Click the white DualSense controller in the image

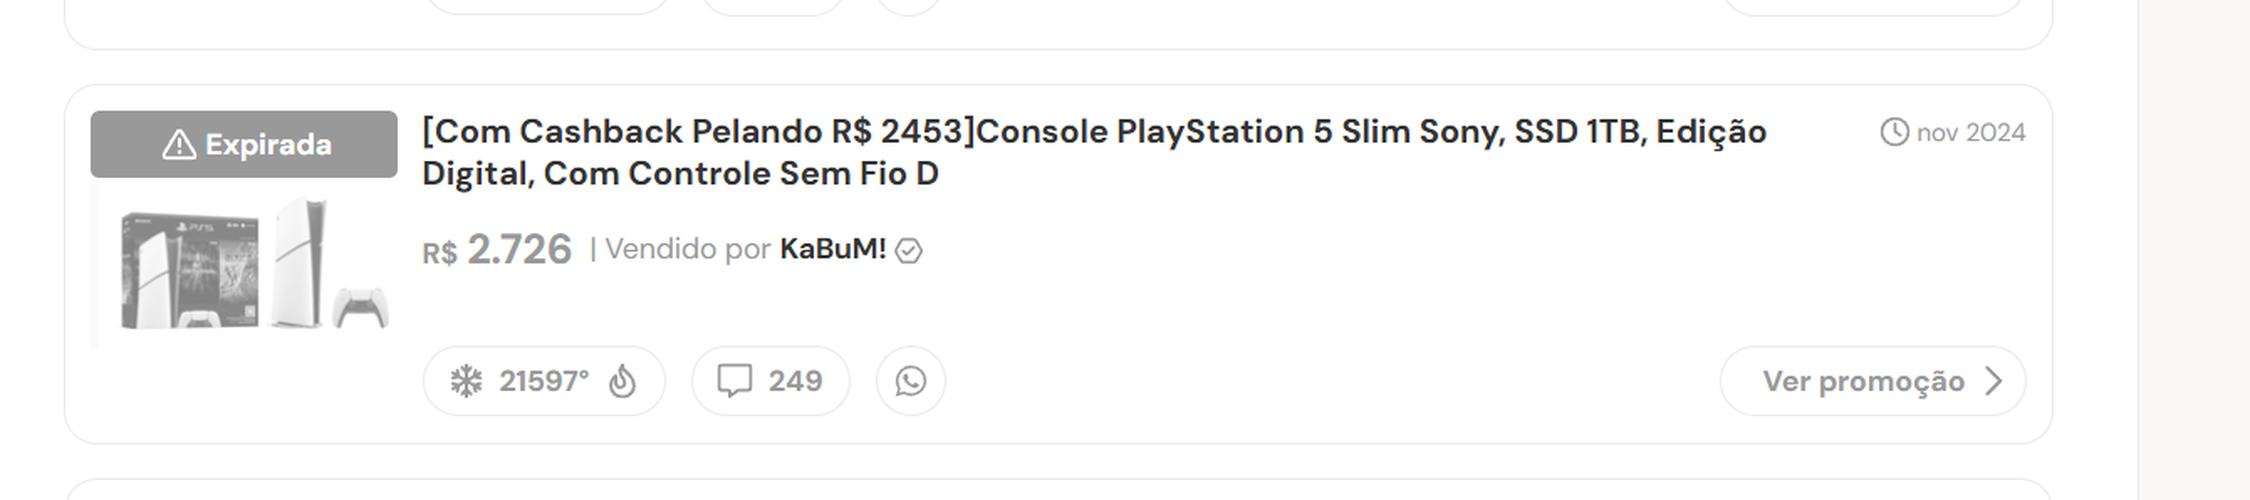point(361,308)
